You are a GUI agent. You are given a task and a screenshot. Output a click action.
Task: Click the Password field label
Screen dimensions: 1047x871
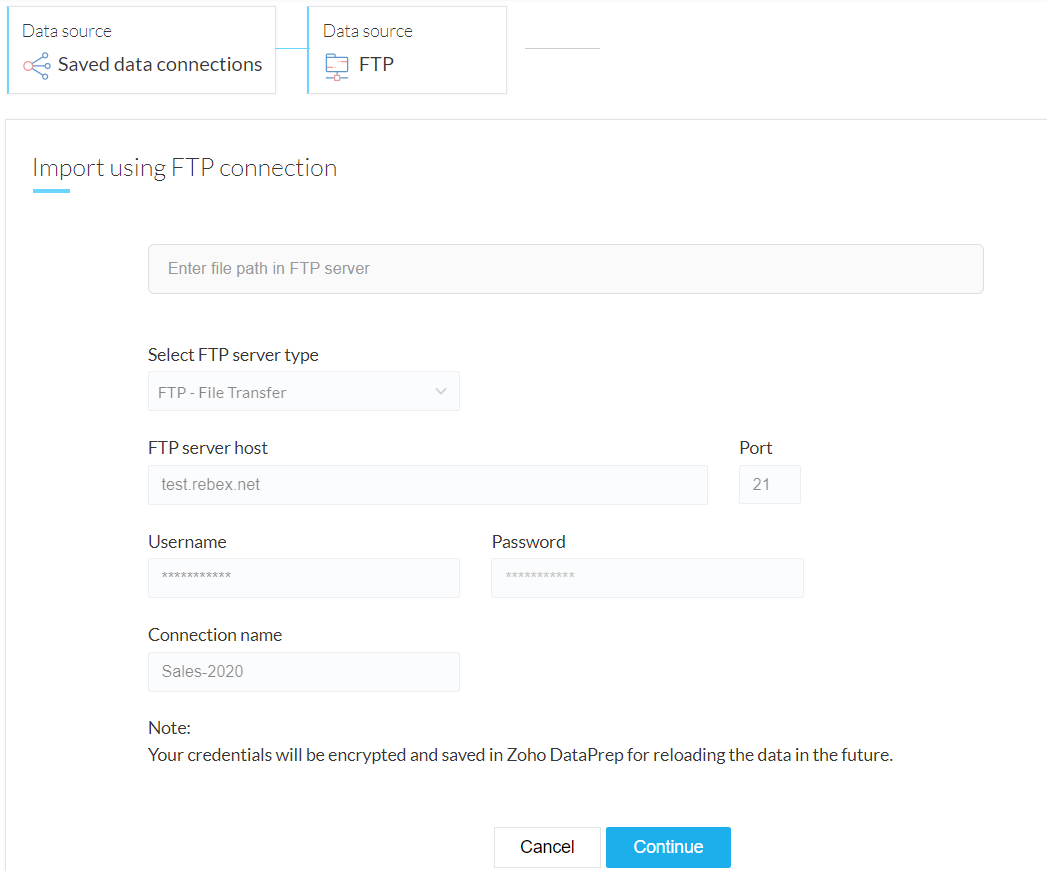(x=528, y=542)
